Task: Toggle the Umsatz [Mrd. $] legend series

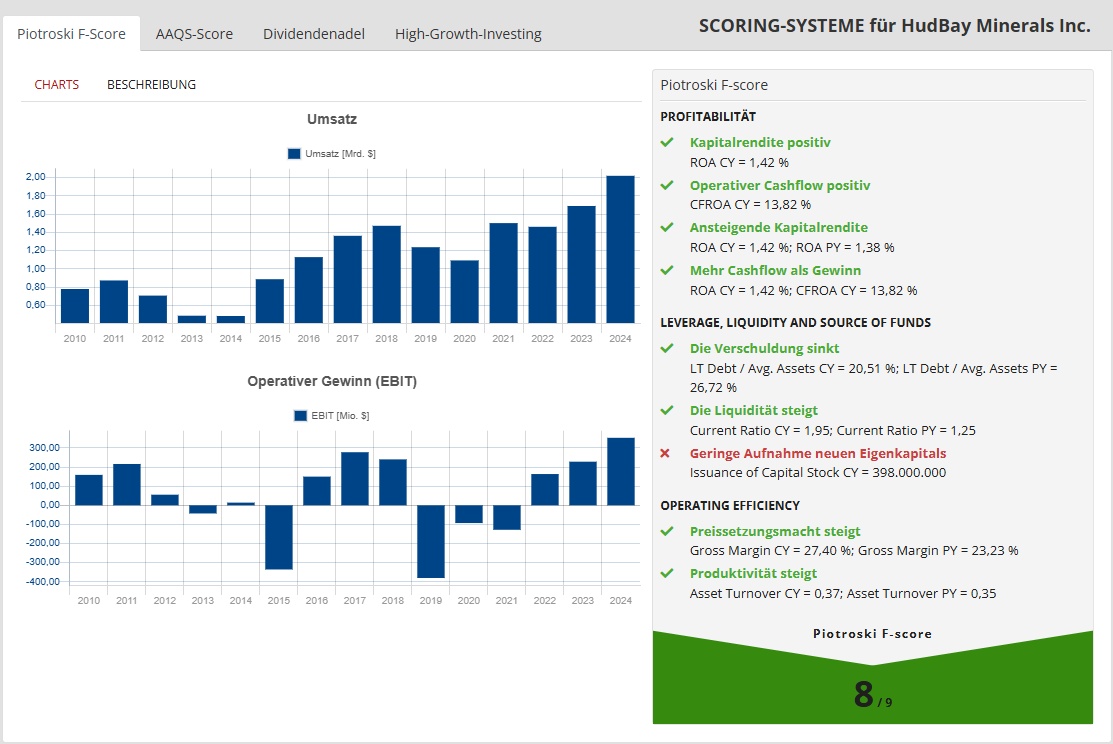Action: click(x=332, y=153)
